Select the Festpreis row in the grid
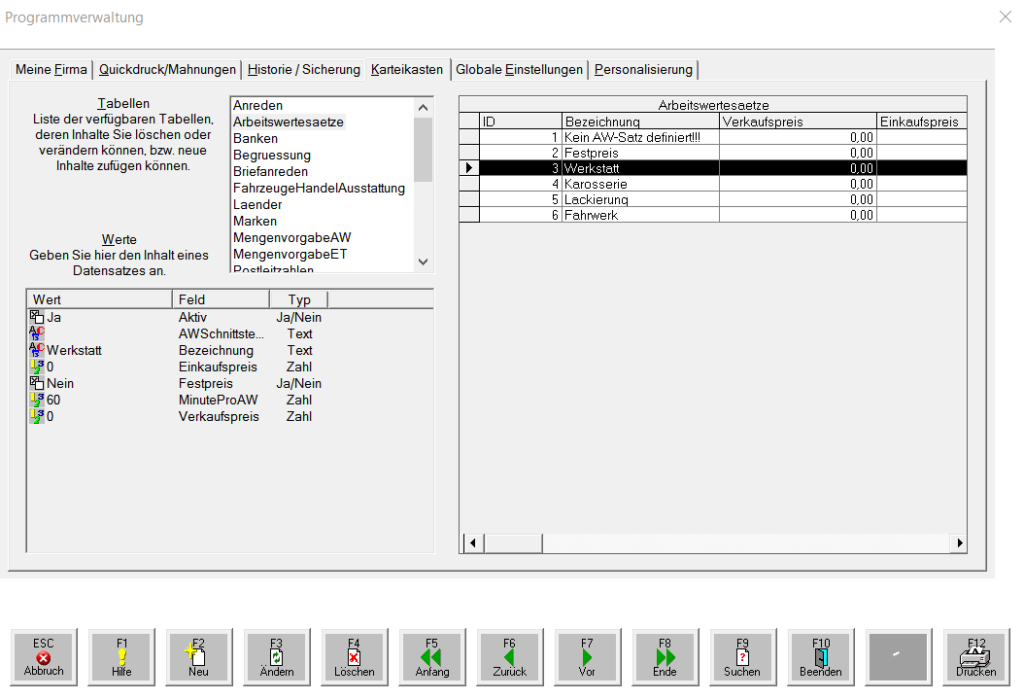This screenshot has width=1024, height=699. point(713,153)
